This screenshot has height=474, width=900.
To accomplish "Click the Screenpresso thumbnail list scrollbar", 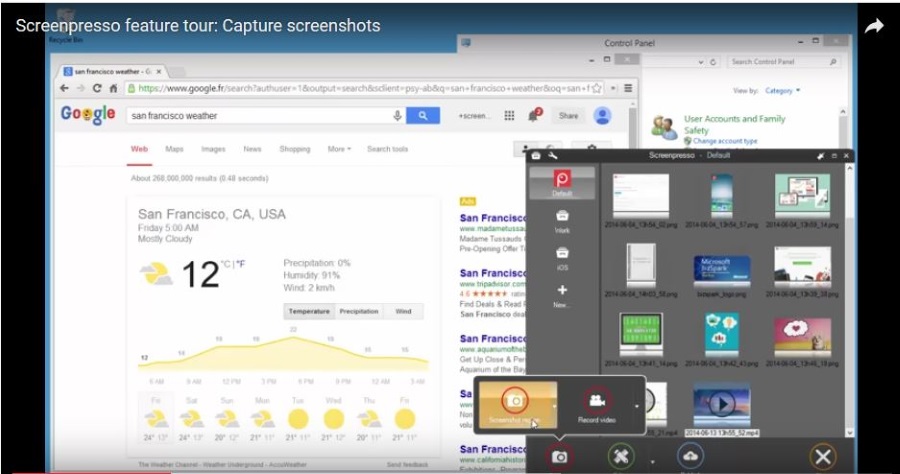I will point(849,301).
